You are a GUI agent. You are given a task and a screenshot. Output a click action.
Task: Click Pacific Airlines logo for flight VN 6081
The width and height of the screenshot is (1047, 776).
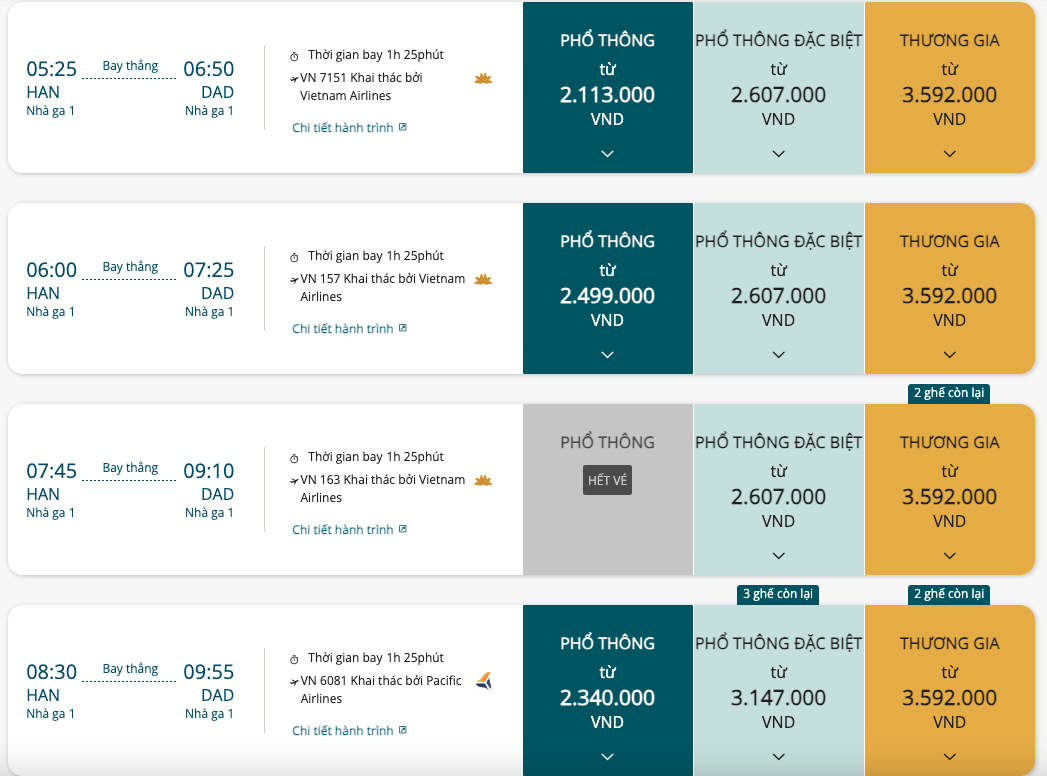(x=484, y=681)
